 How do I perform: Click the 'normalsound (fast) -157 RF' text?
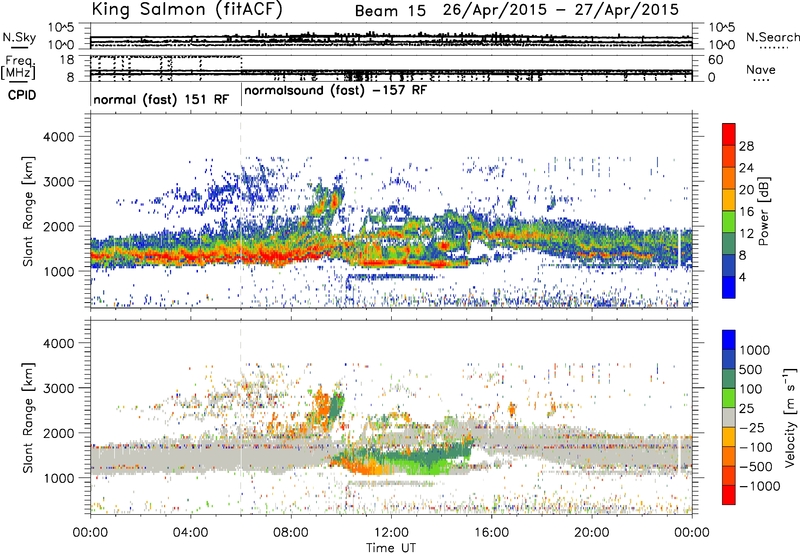coord(335,91)
